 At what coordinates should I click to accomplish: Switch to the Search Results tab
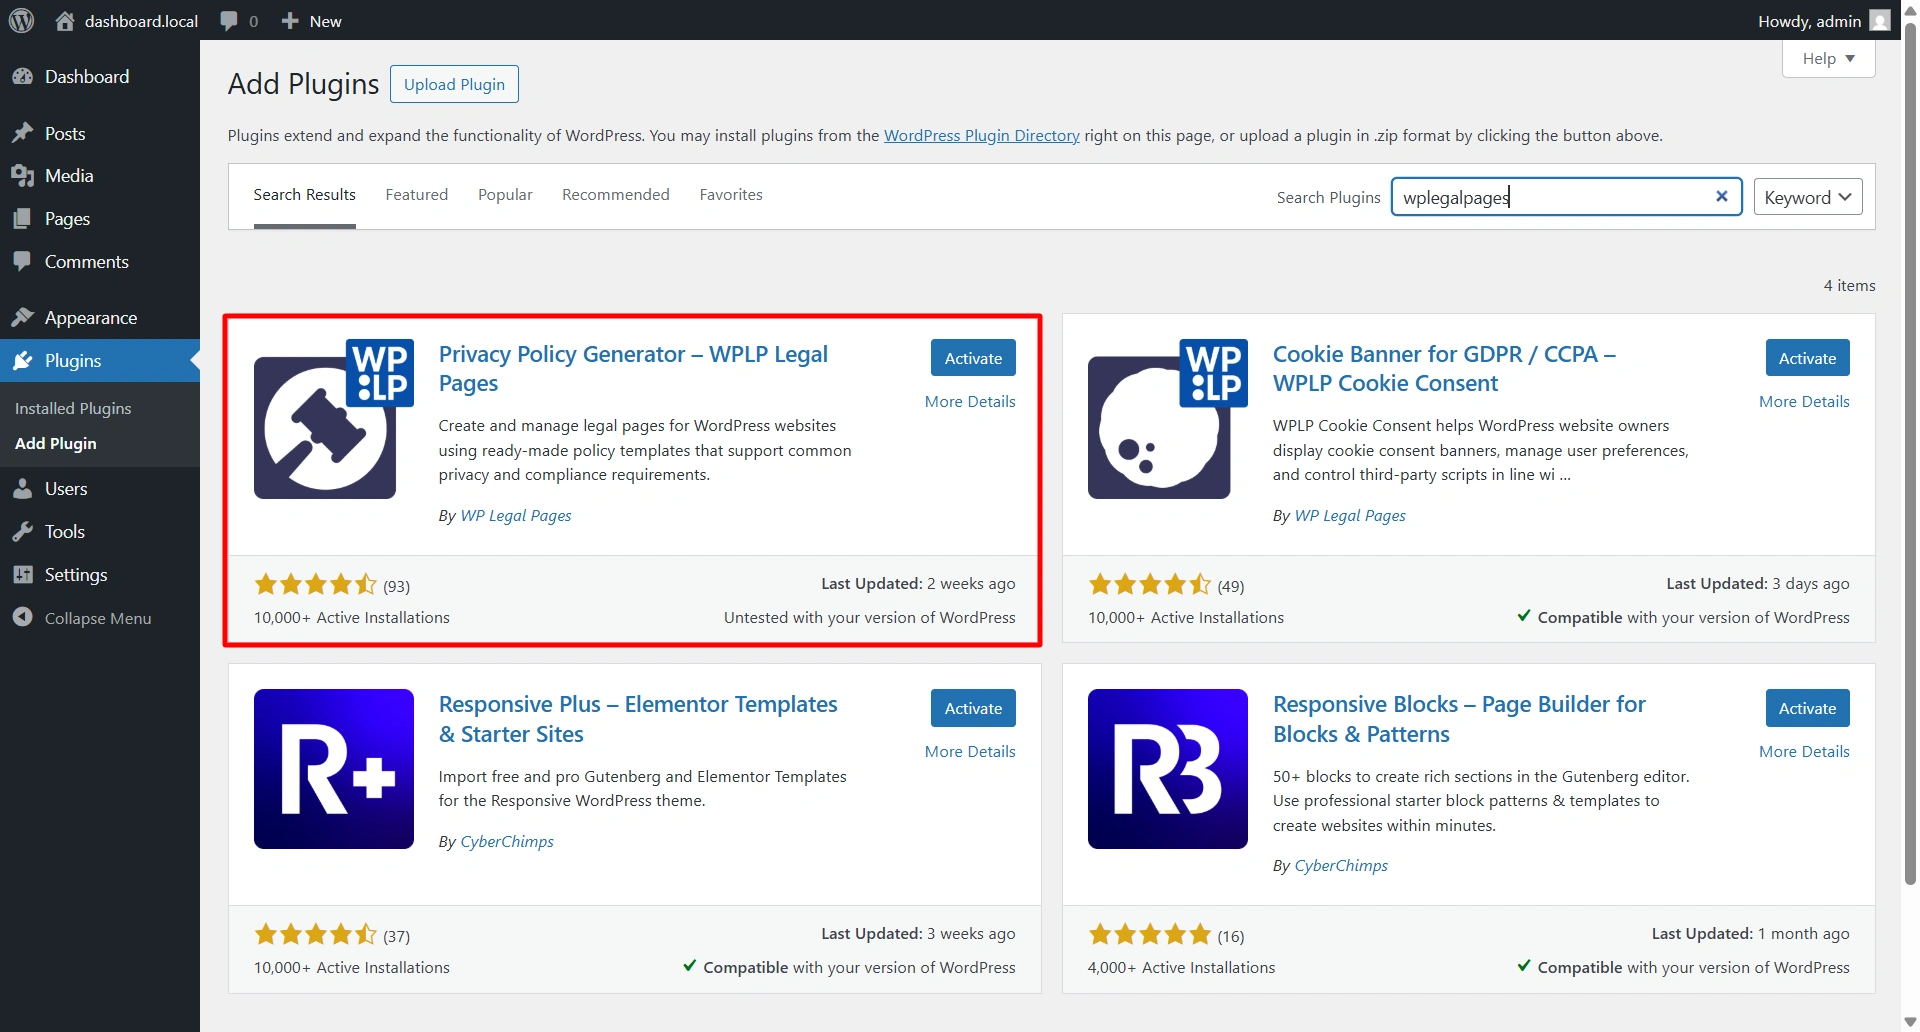tap(304, 195)
